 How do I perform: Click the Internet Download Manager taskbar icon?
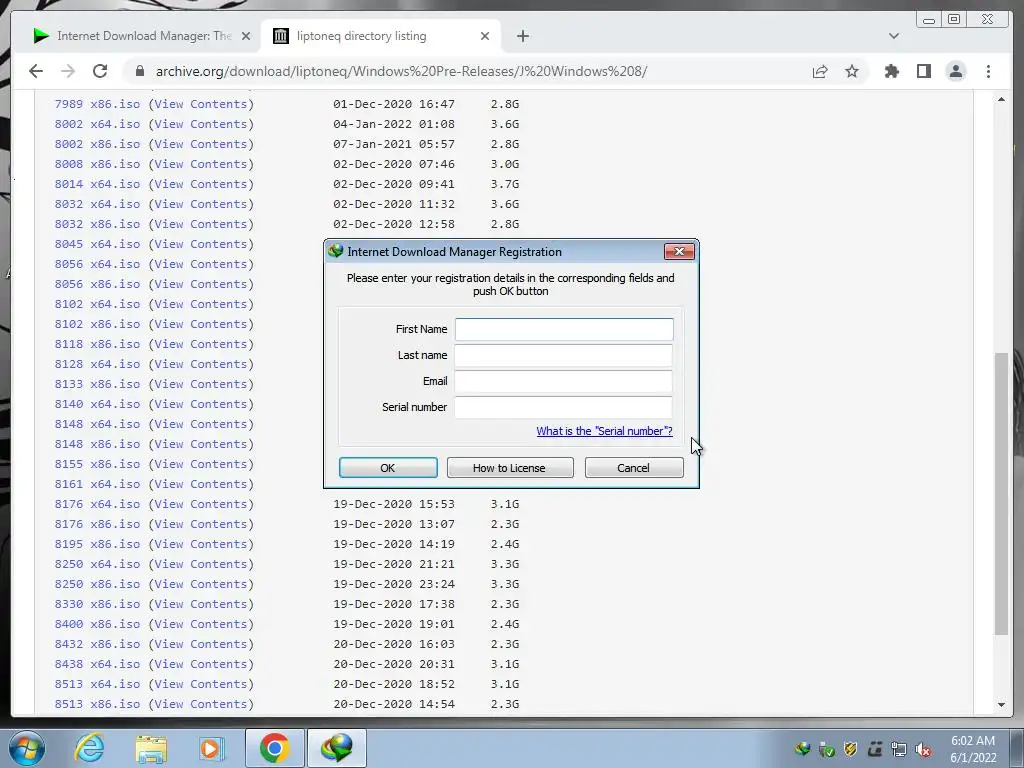tap(336, 748)
